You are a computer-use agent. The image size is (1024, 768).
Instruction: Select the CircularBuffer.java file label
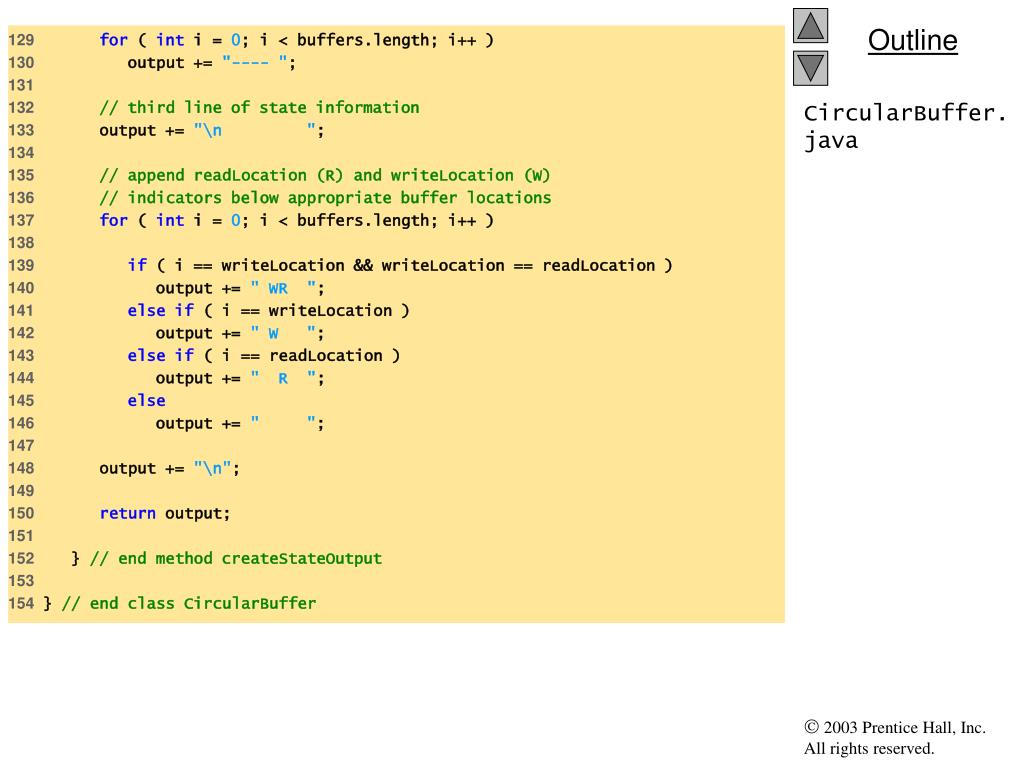(904, 127)
